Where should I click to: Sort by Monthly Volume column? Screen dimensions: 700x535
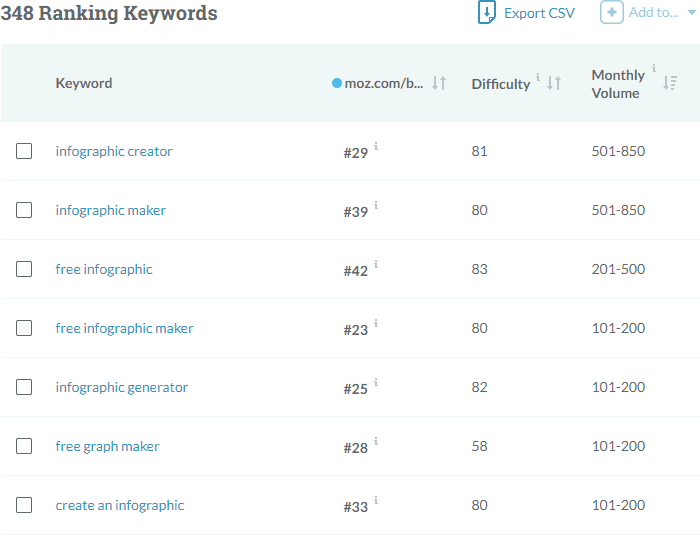pyautogui.click(x=670, y=84)
